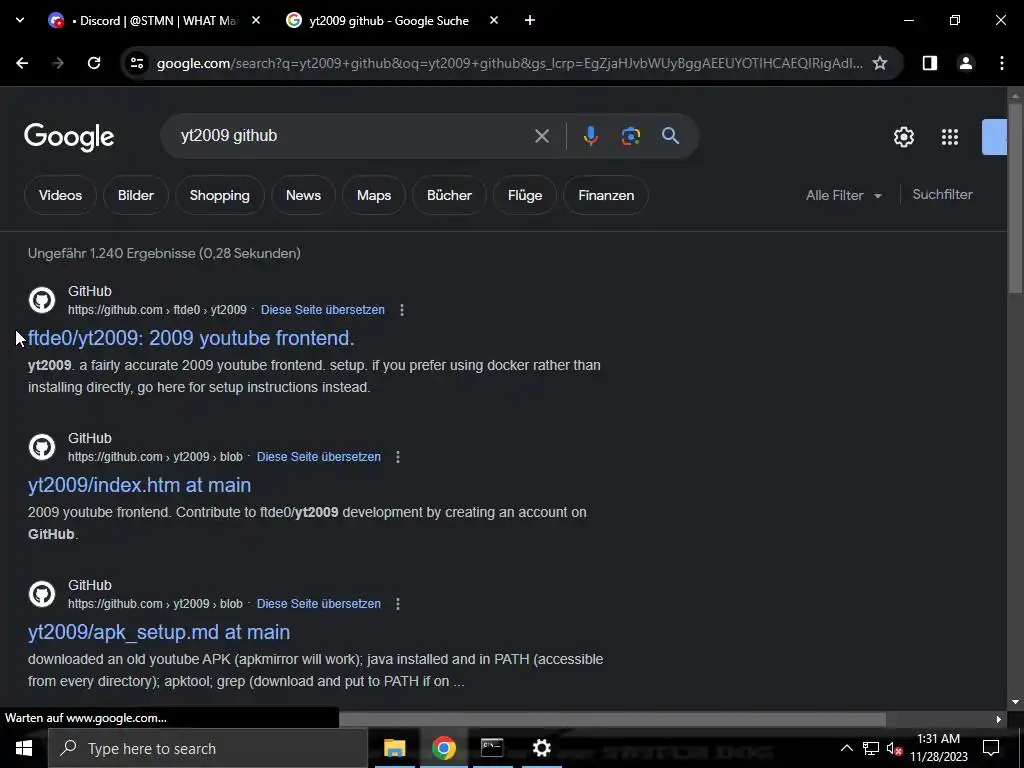Open the Windows Start menu
Screen dimensions: 1024x768
click(24, 748)
